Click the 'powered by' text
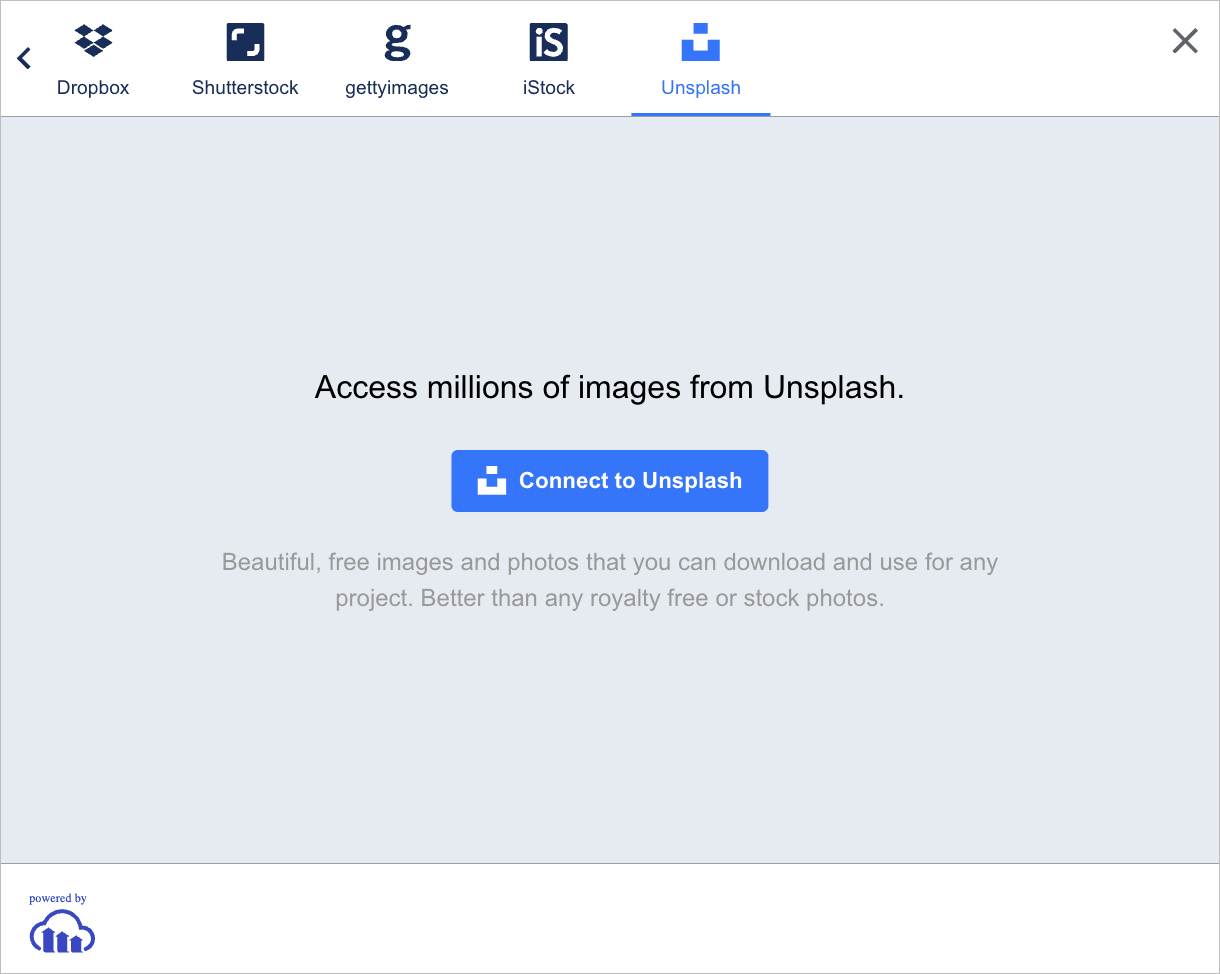Viewport: 1220px width, 974px height. click(x=58, y=898)
